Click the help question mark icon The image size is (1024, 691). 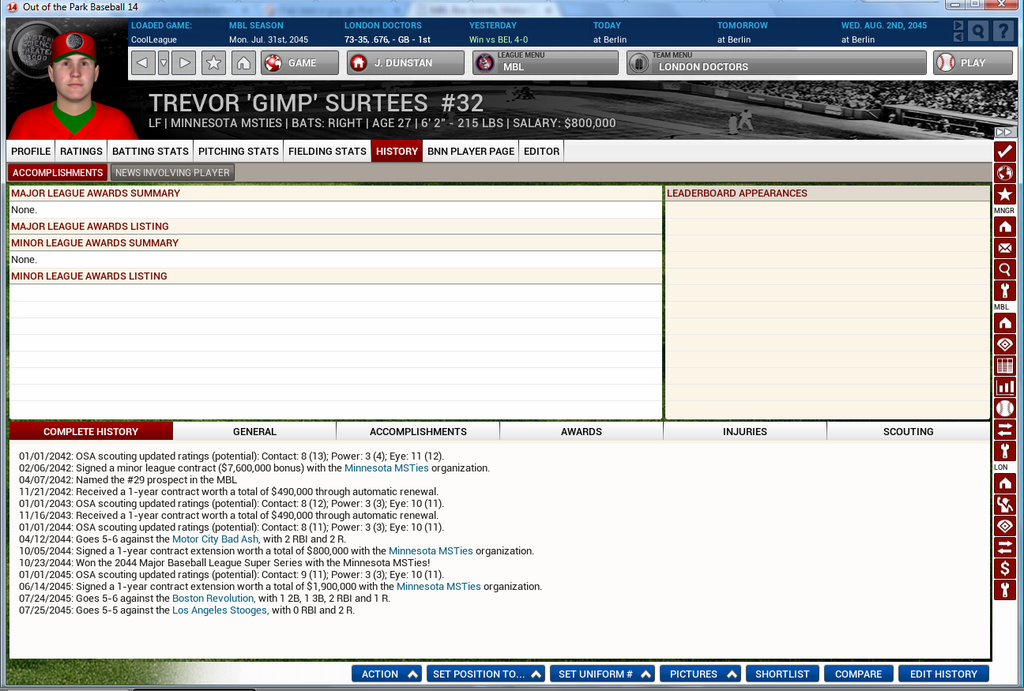1003,31
